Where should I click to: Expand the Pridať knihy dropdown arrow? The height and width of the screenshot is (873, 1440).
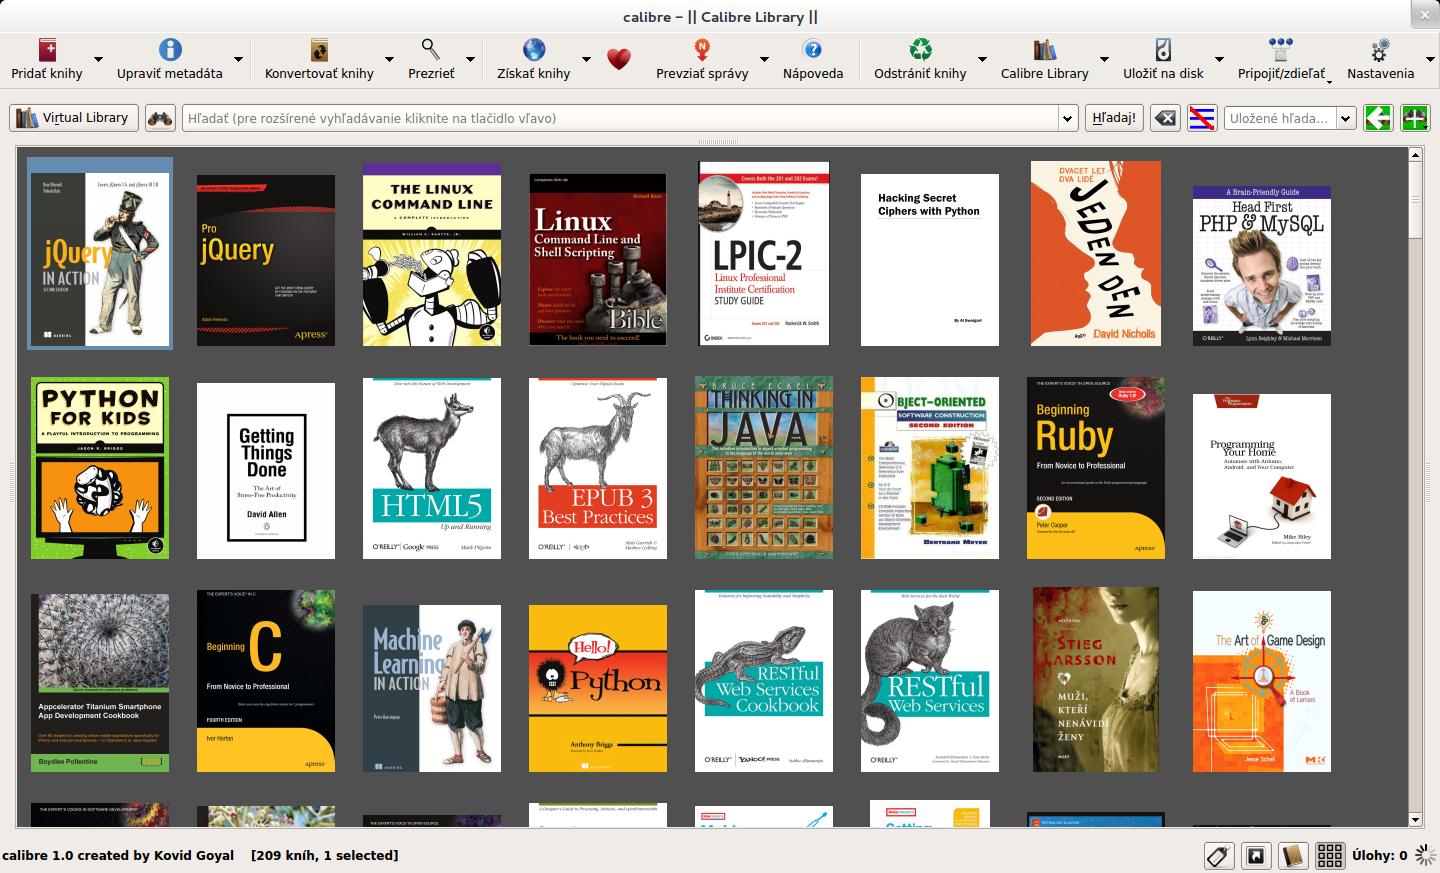[x=100, y=60]
